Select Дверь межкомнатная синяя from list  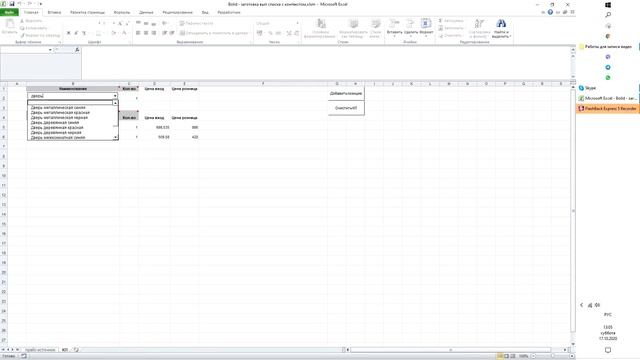point(58,138)
